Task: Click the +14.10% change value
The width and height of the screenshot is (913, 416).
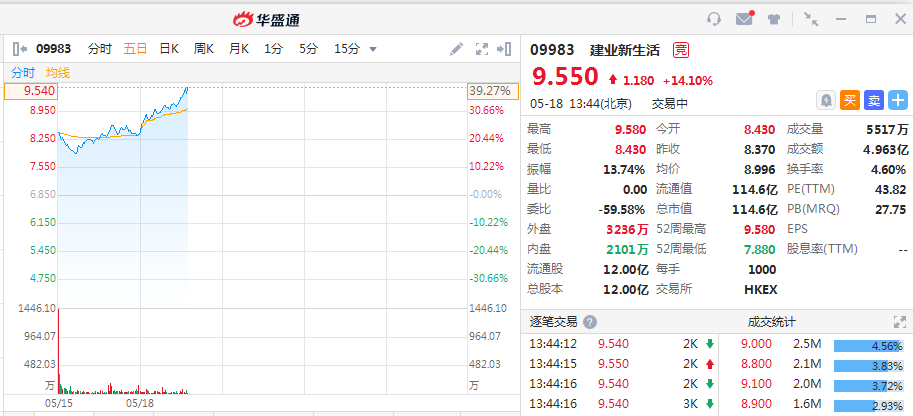Action: tap(688, 80)
